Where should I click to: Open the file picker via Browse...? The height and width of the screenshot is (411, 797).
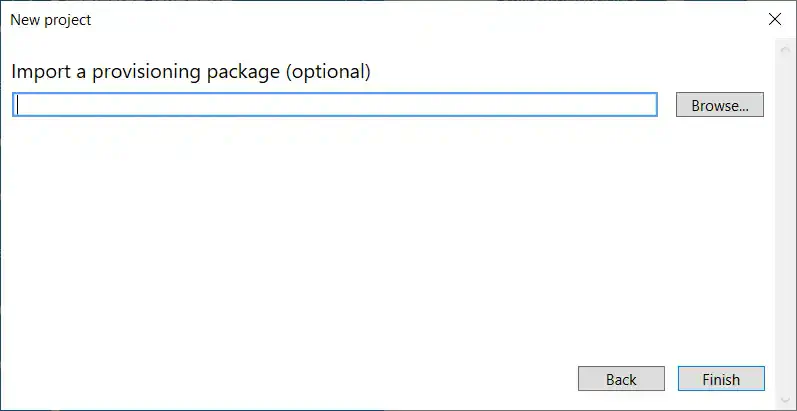click(x=720, y=105)
